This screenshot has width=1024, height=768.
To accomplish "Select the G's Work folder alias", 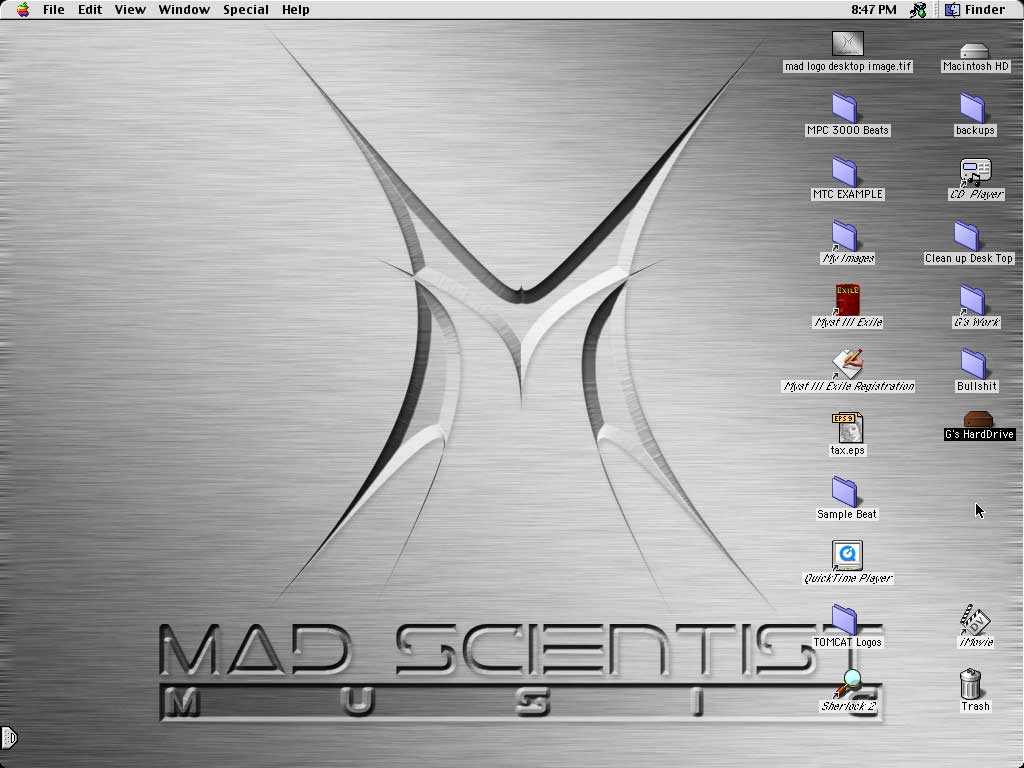I will (x=972, y=299).
